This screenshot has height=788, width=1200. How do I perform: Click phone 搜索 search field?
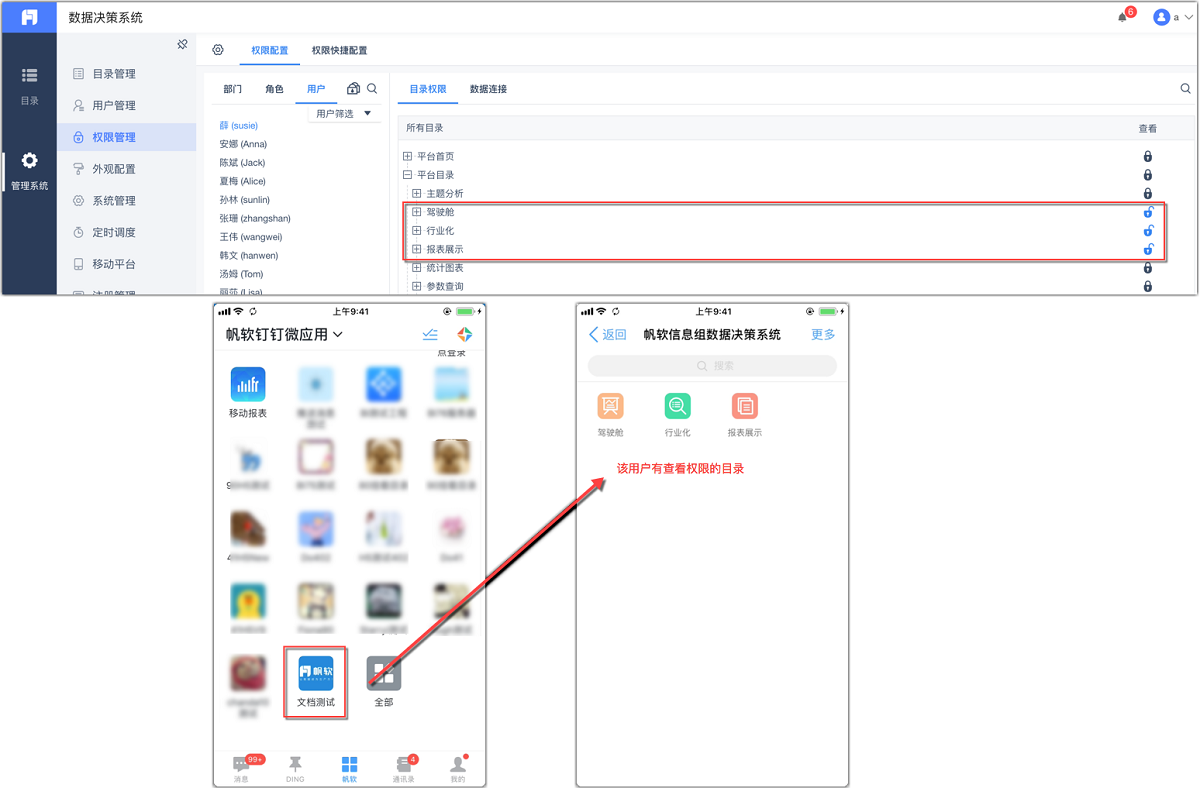(712, 366)
